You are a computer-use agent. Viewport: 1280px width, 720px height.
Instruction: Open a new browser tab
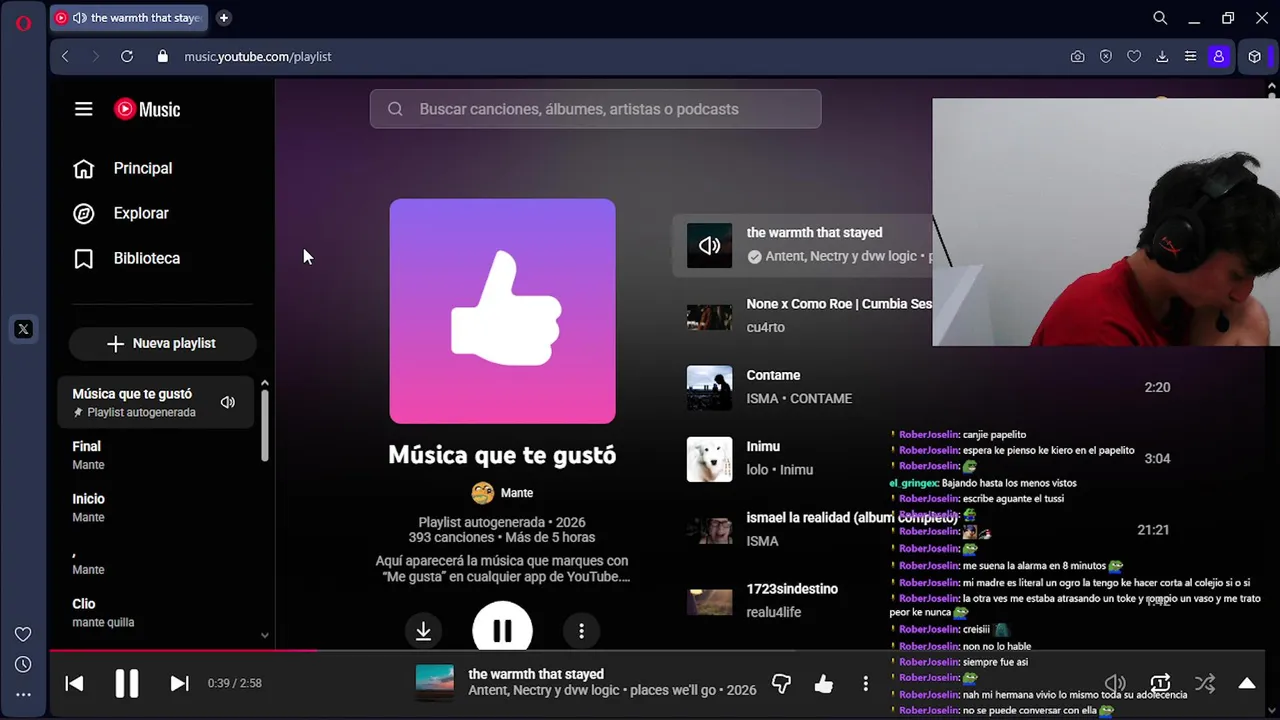click(x=224, y=18)
